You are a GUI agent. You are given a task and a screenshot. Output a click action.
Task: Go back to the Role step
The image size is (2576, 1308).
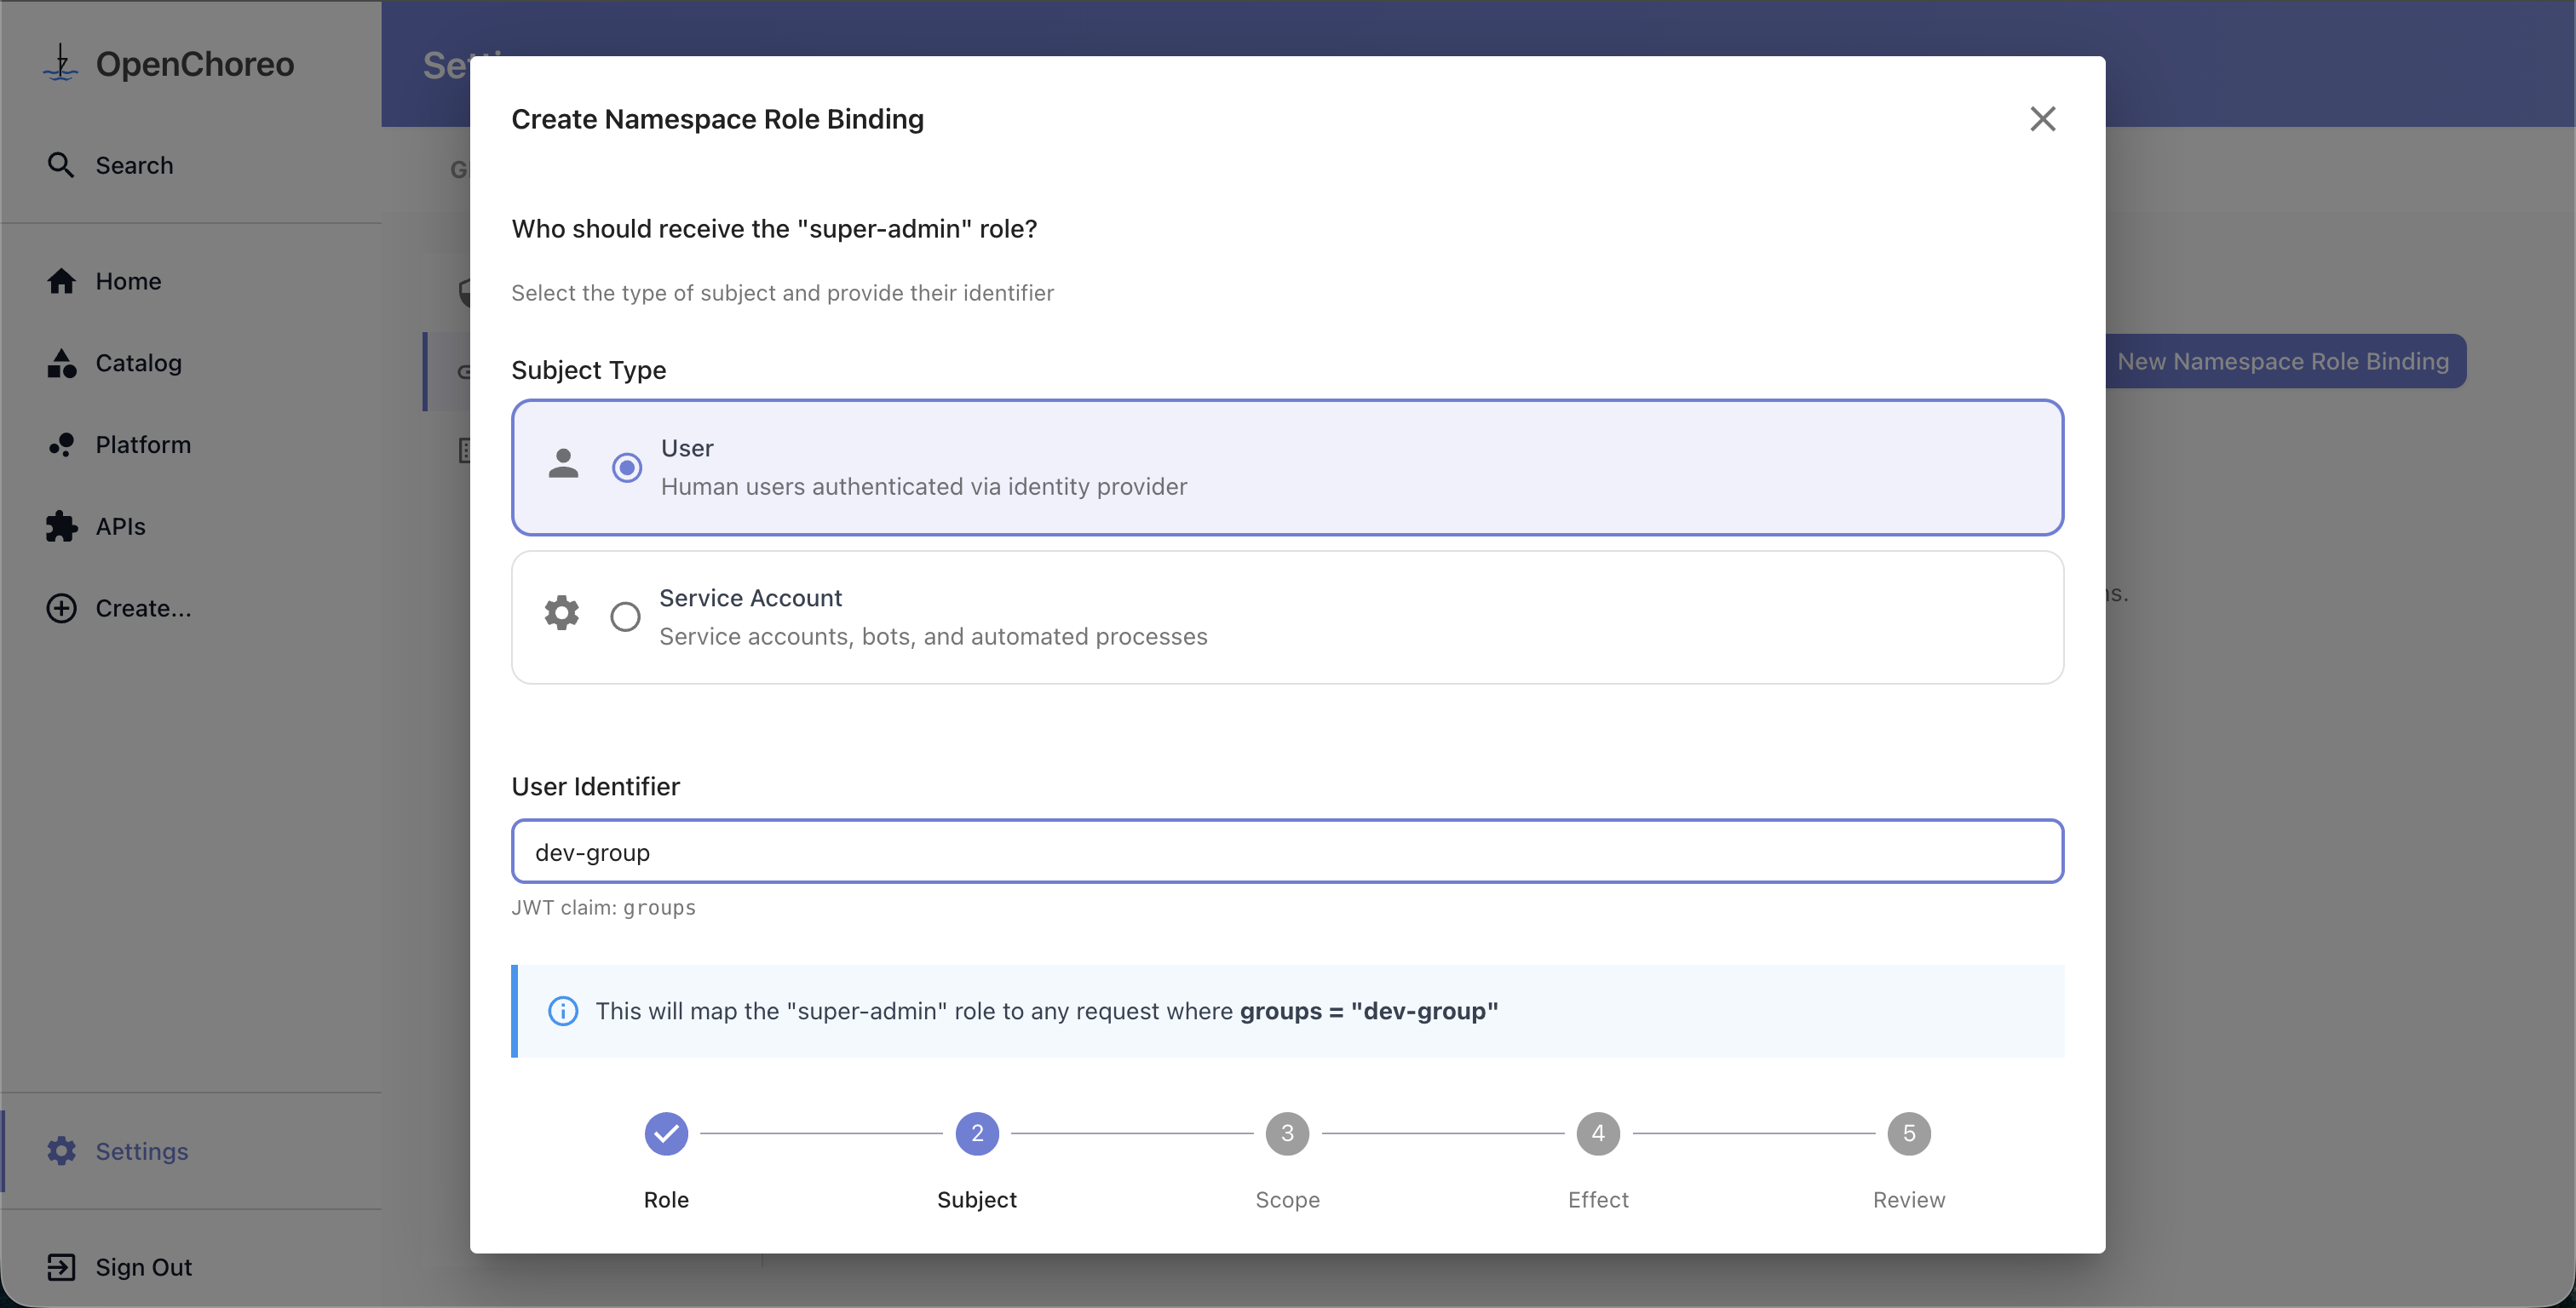click(x=666, y=1134)
